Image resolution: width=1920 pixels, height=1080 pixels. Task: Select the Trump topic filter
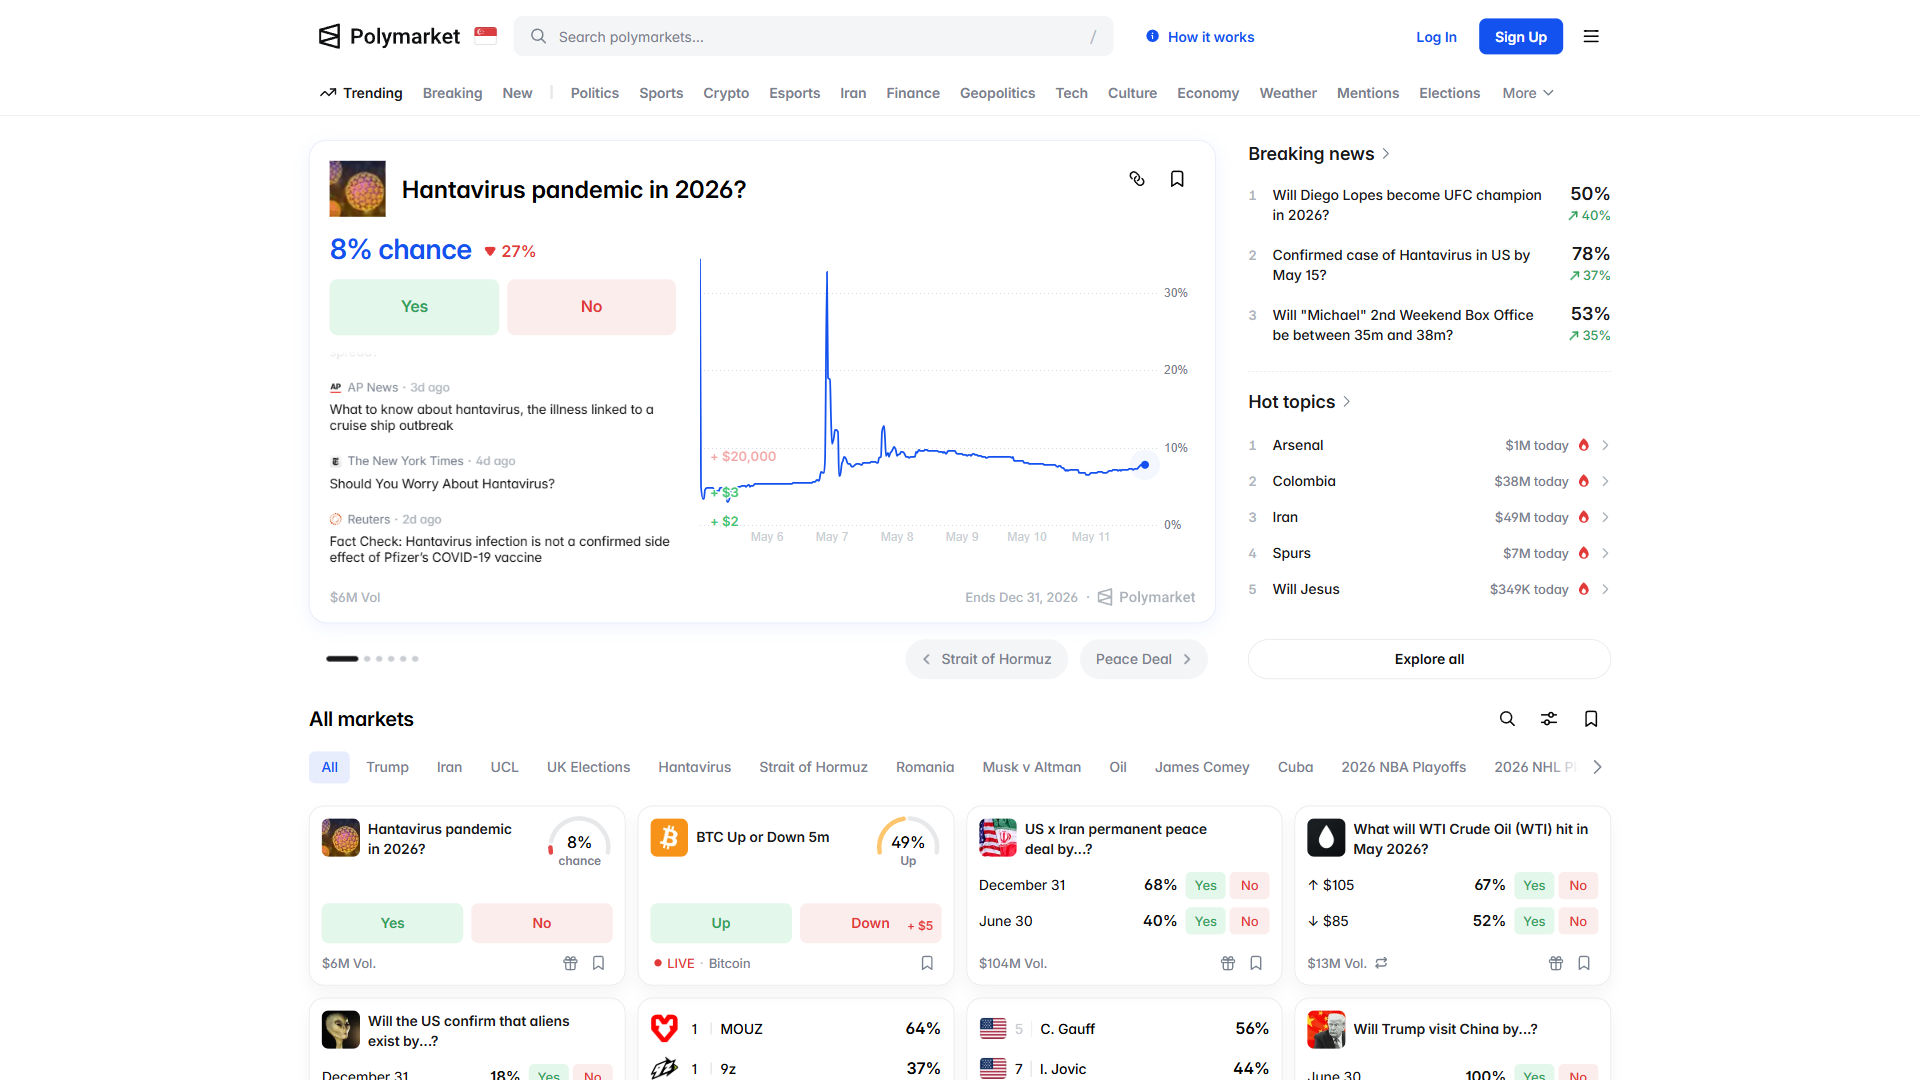pos(387,767)
